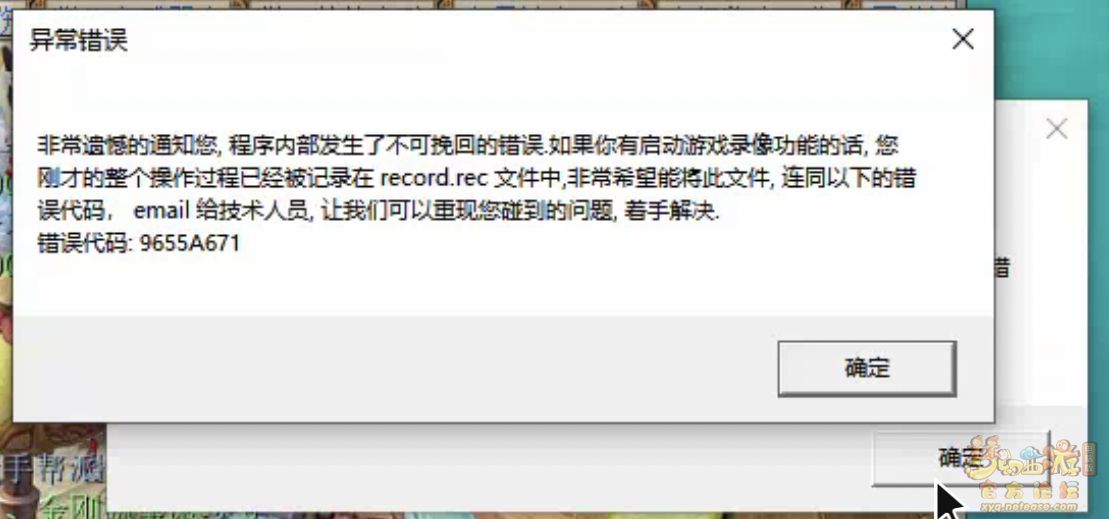Click the word email in the message

[x=160, y=210]
